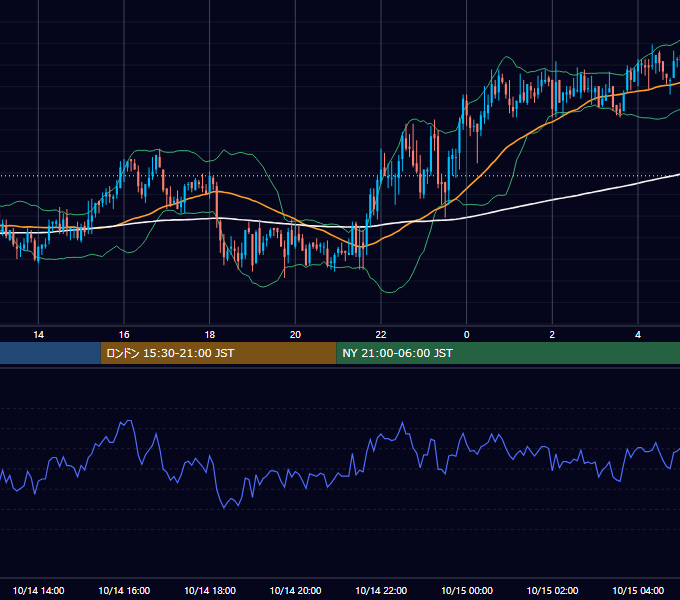Click the 10/15 02:00 timestamp label
This screenshot has width=680, height=600.
[x=552, y=590]
